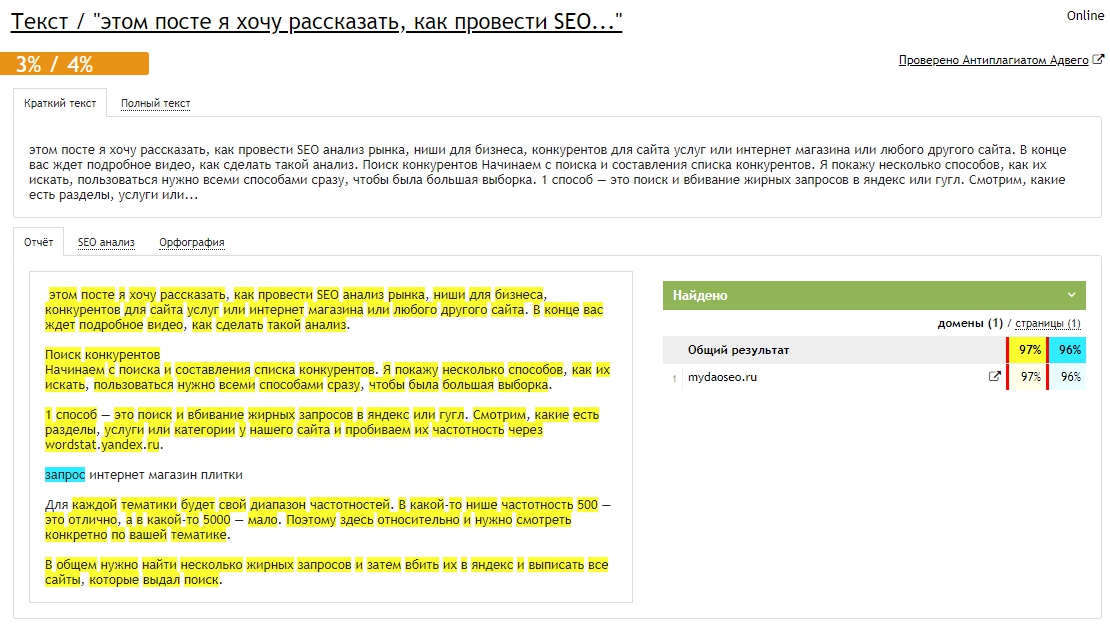Click the Найдено header title
The height and width of the screenshot is (626, 1110).
coord(700,295)
